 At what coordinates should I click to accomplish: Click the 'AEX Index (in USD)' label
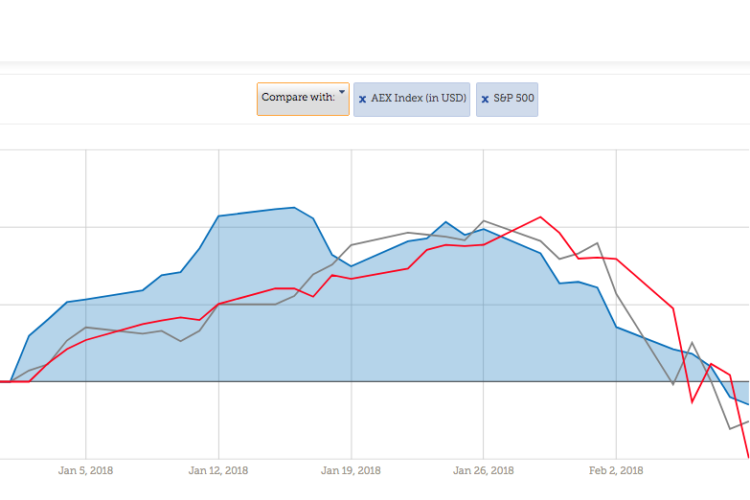click(x=419, y=99)
